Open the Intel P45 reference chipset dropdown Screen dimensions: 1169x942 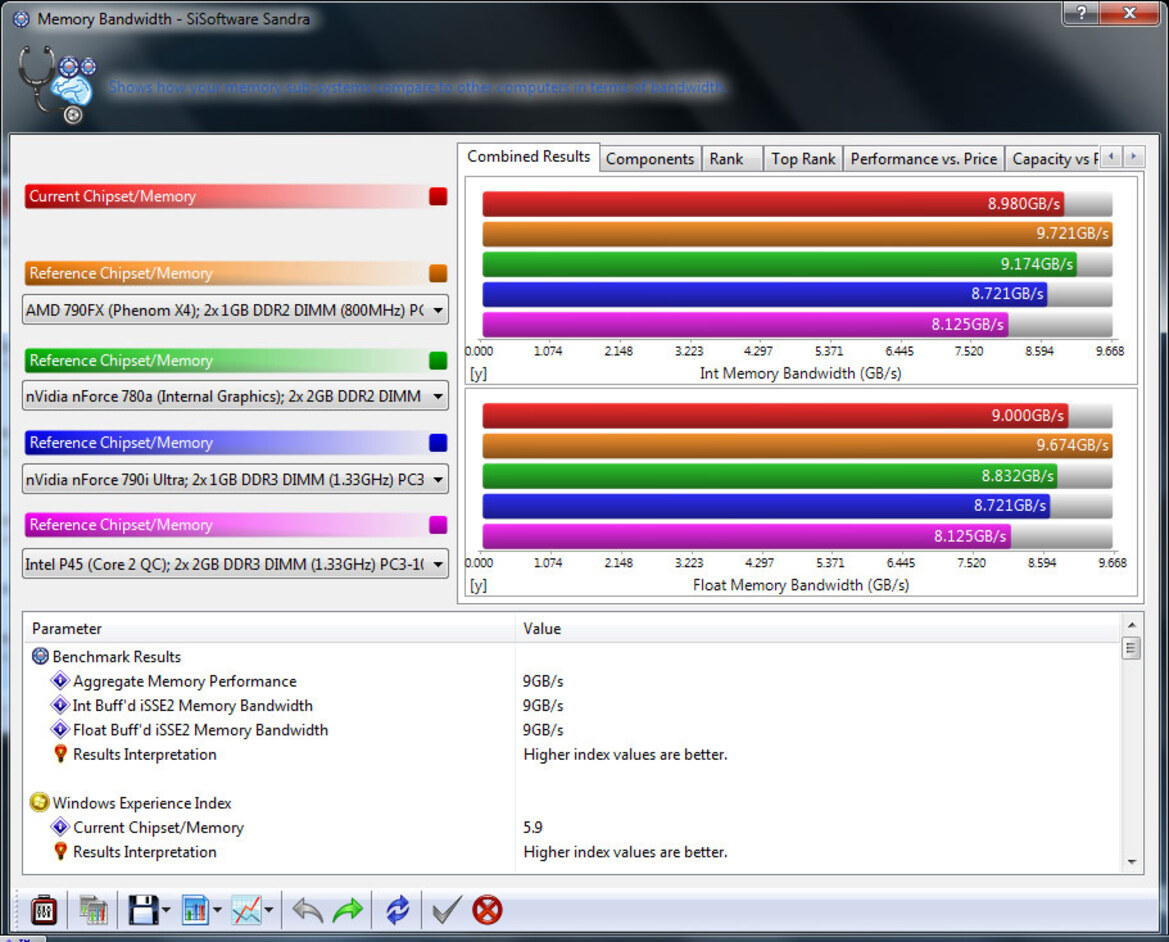tap(236, 564)
